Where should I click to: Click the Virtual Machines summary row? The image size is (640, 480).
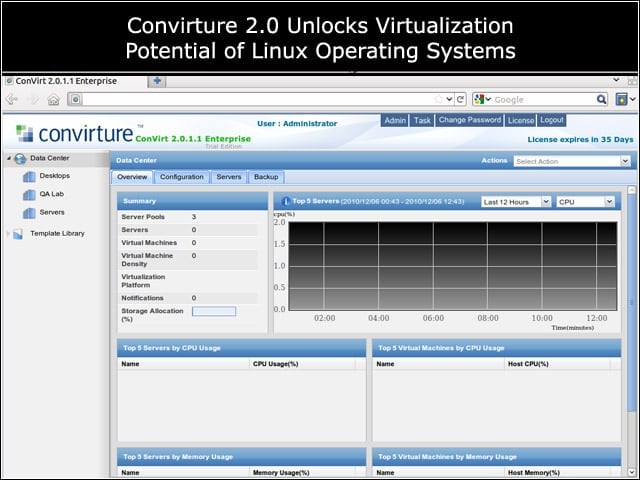click(188, 242)
